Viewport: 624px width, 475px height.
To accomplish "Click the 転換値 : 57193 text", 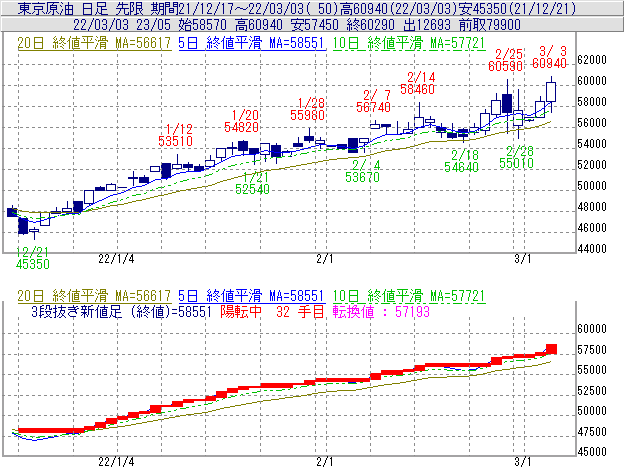I will pyautogui.click(x=381, y=311).
